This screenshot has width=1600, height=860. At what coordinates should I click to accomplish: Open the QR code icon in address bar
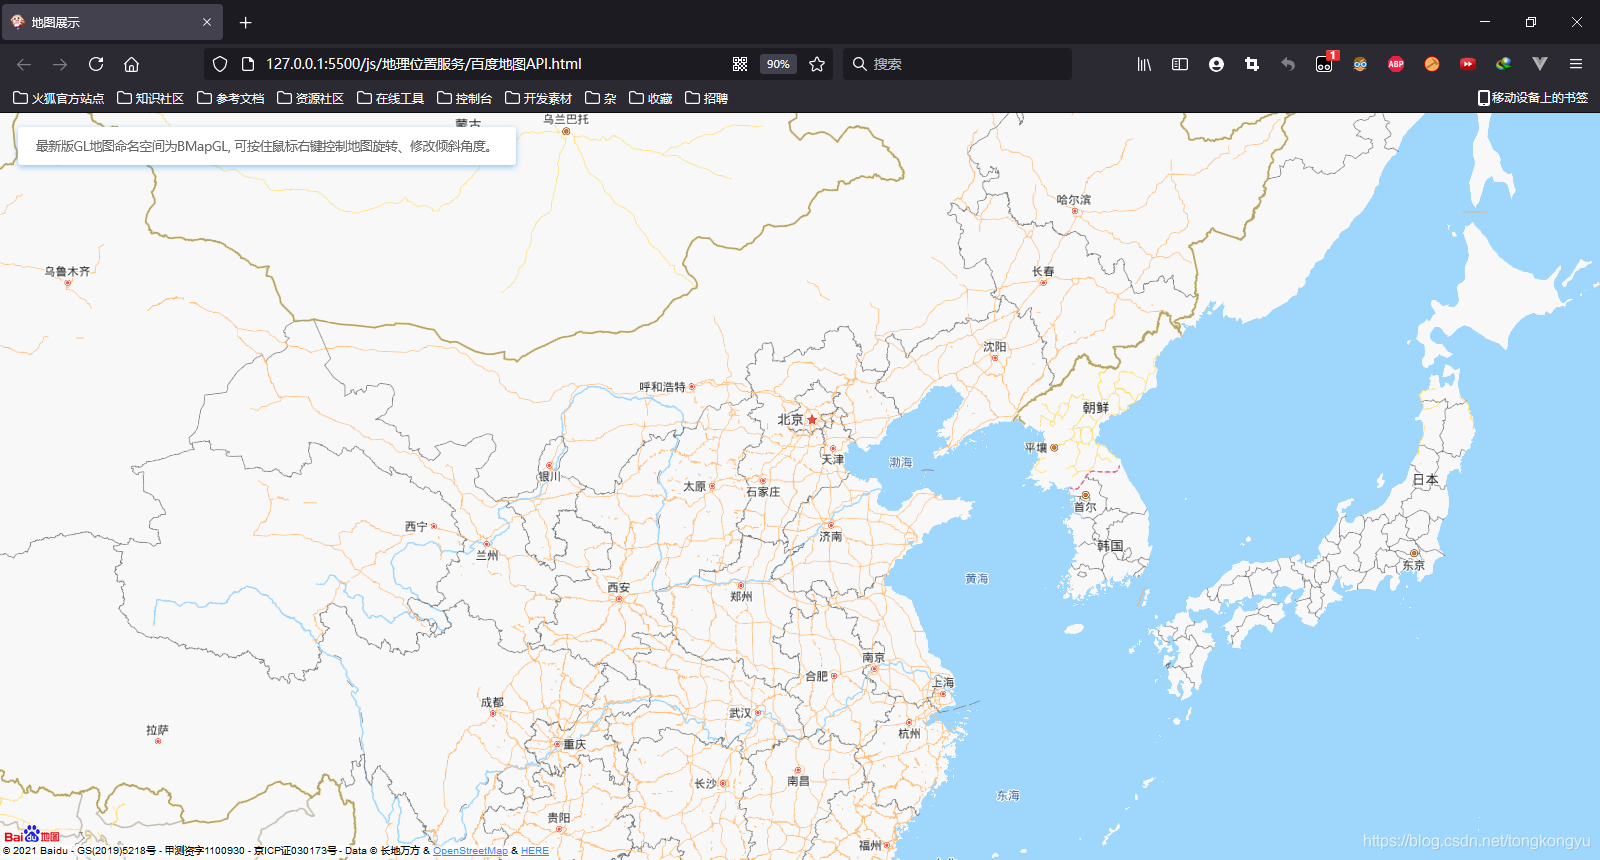click(740, 64)
